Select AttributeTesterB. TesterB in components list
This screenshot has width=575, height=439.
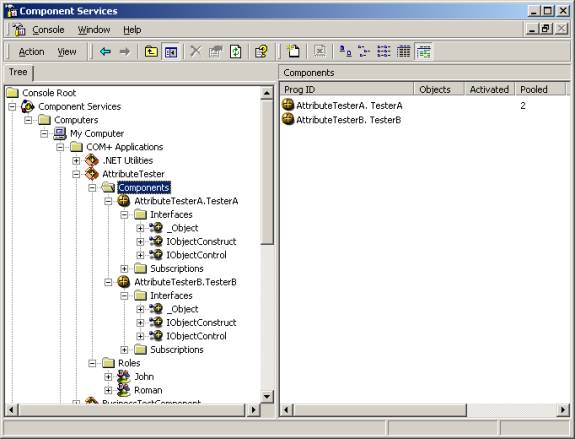(x=348, y=120)
